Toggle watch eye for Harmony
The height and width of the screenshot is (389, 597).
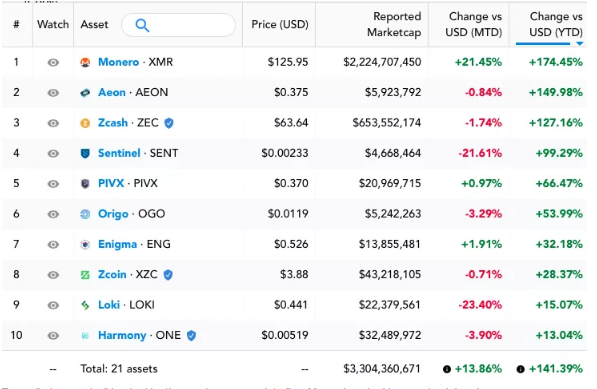point(53,336)
